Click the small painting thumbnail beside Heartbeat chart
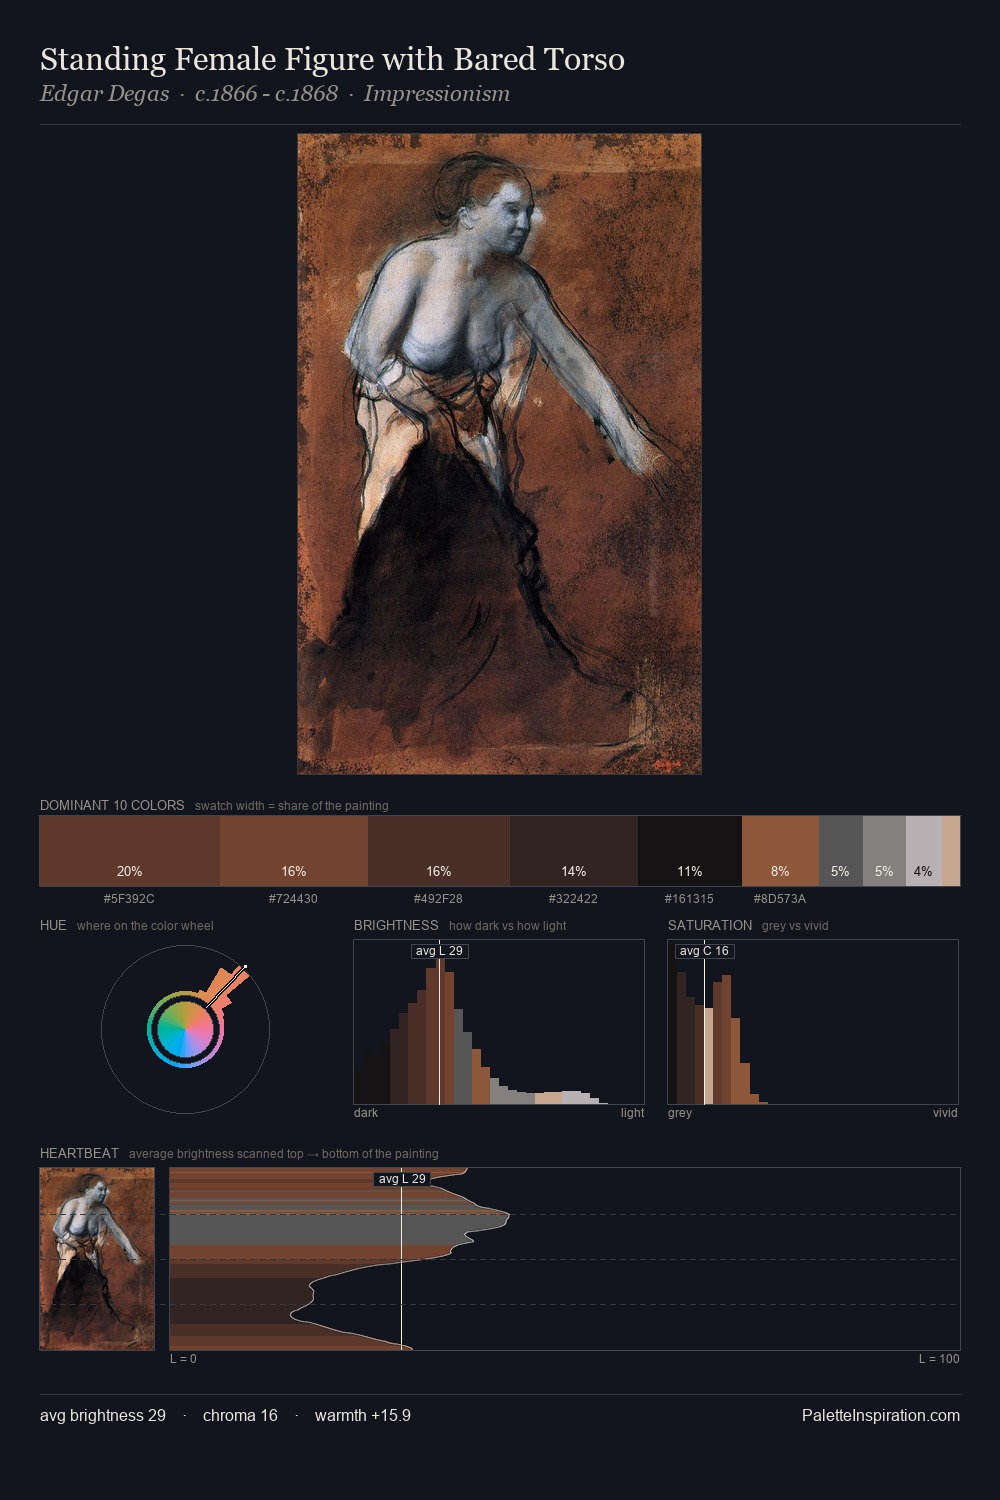1000x1500 pixels. (97, 1259)
